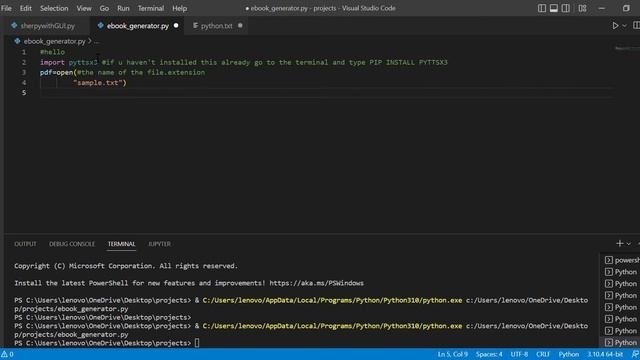Change file encoding UTF-8
This screenshot has height=360, width=640.
point(519,354)
